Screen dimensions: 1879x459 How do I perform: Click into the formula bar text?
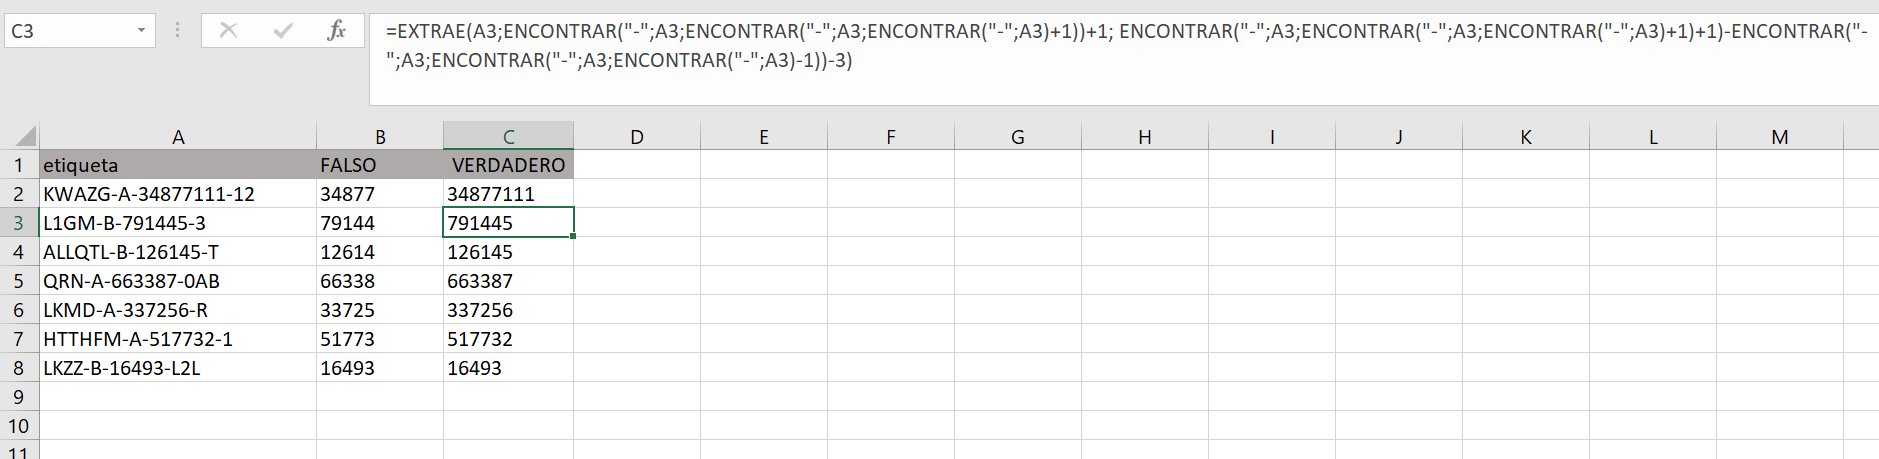click(1123, 46)
